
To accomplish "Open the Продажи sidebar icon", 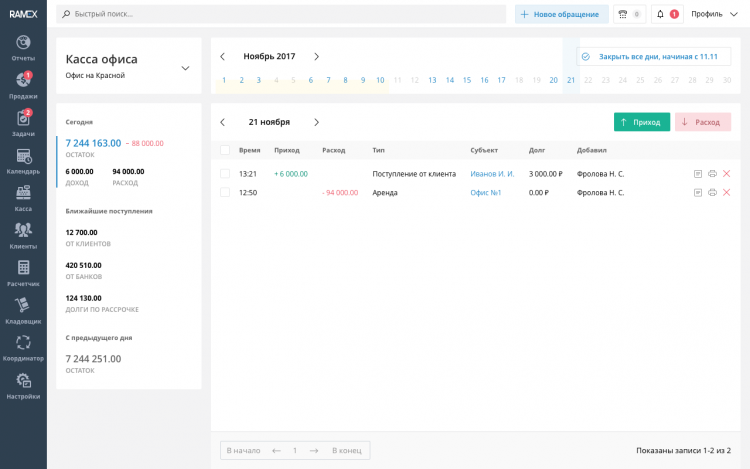I will coord(23,85).
